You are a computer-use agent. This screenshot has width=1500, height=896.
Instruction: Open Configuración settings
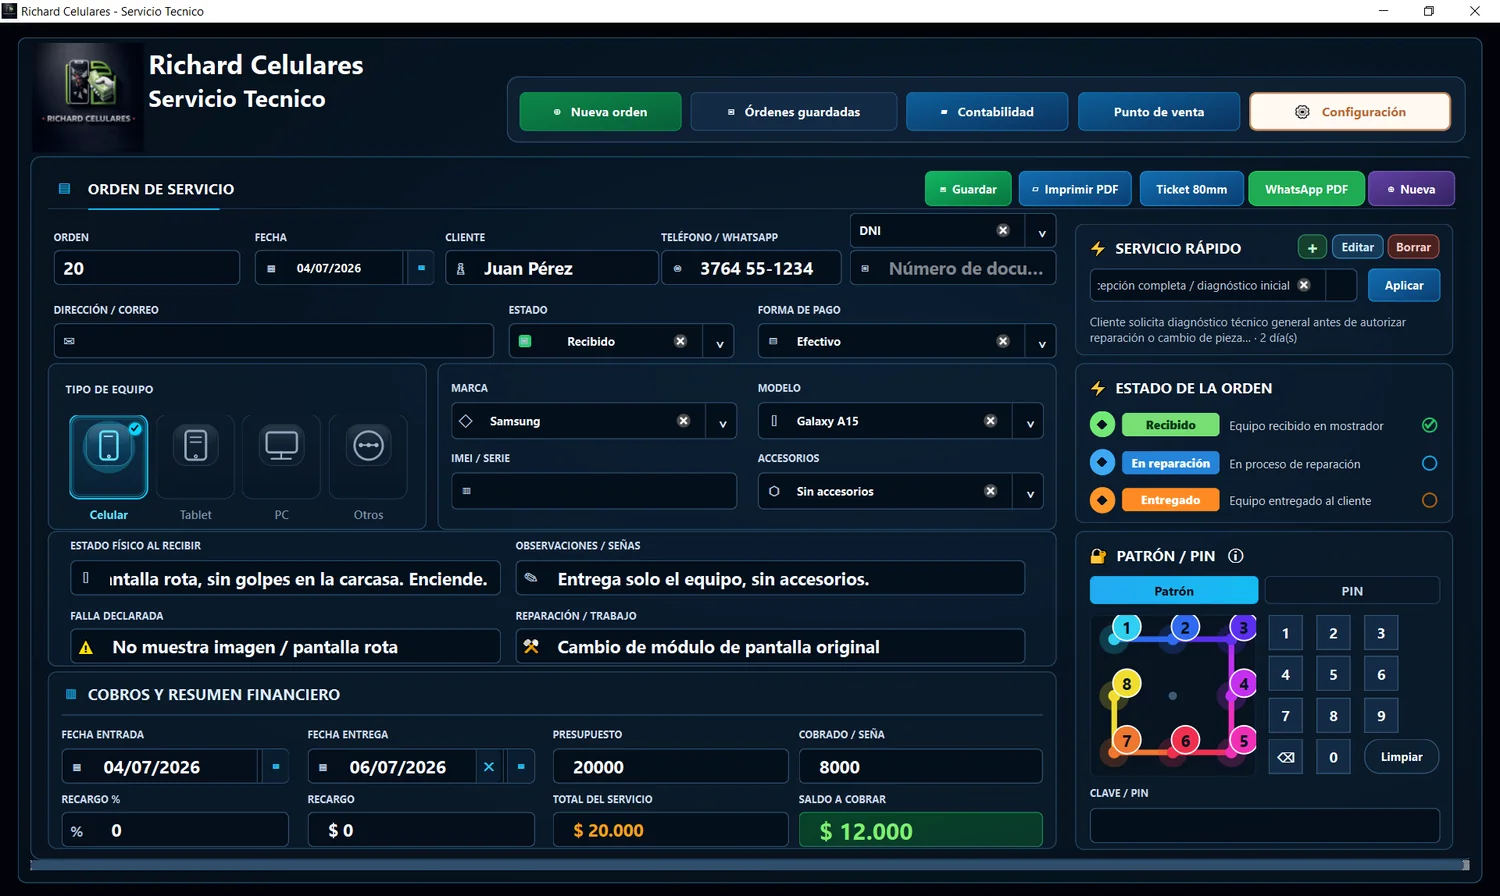click(x=1350, y=112)
